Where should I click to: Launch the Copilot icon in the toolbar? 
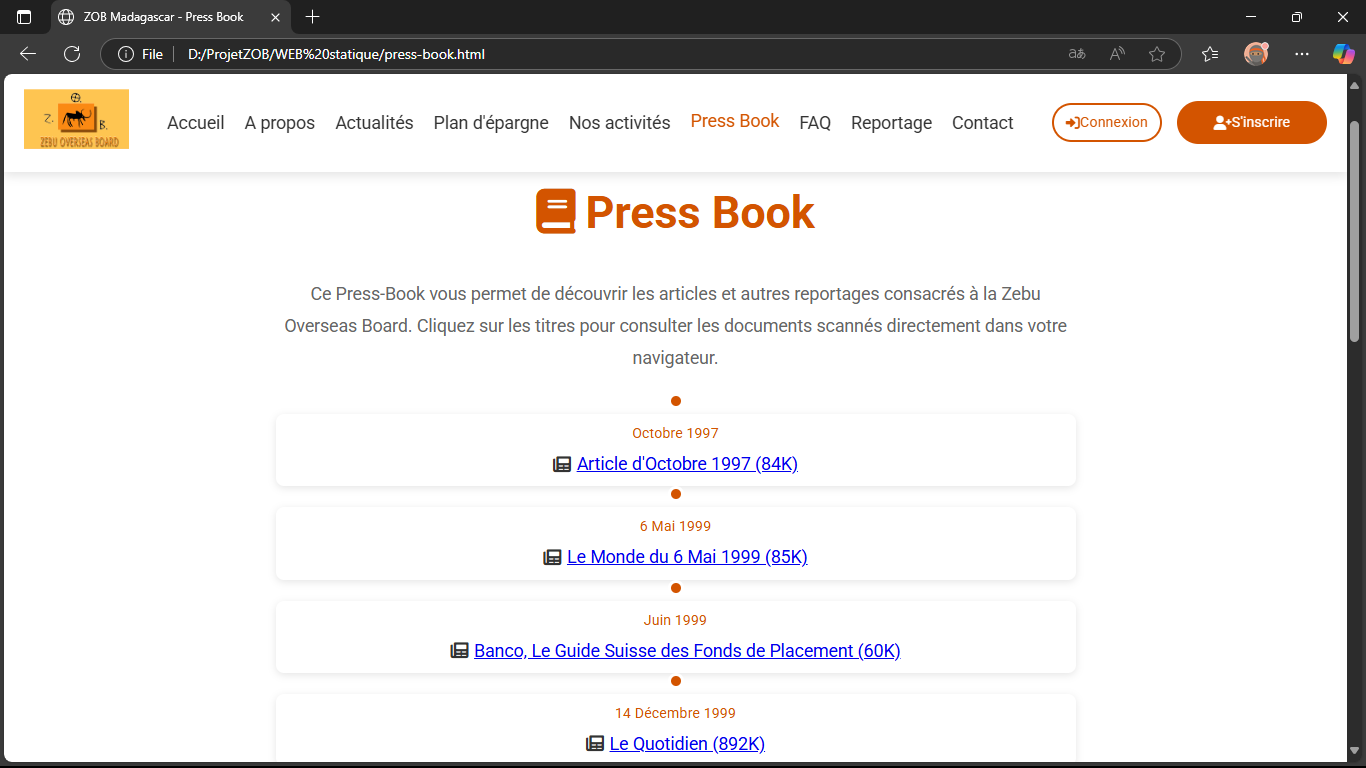1343,54
